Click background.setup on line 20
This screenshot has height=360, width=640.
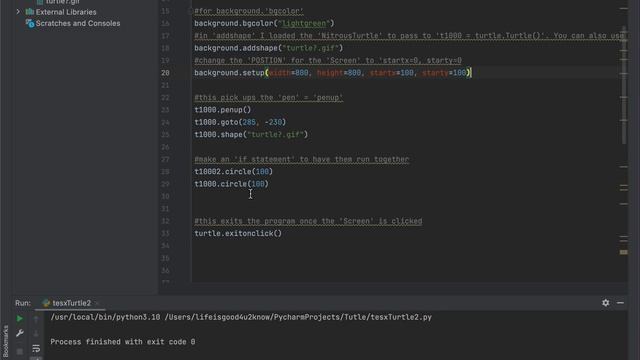[229, 73]
